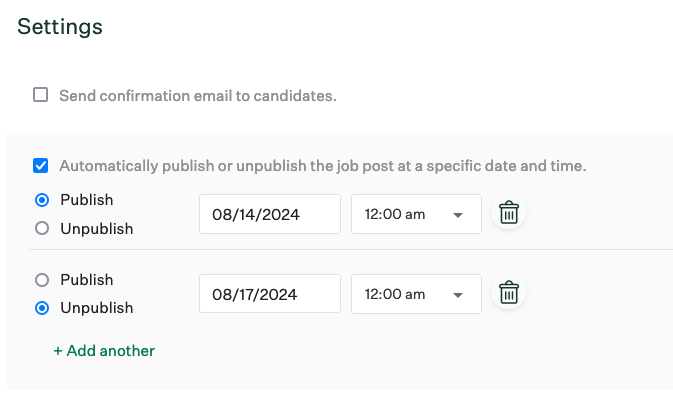Click the Publish label text in the first schedule
The height and width of the screenshot is (394, 673).
[x=87, y=200]
